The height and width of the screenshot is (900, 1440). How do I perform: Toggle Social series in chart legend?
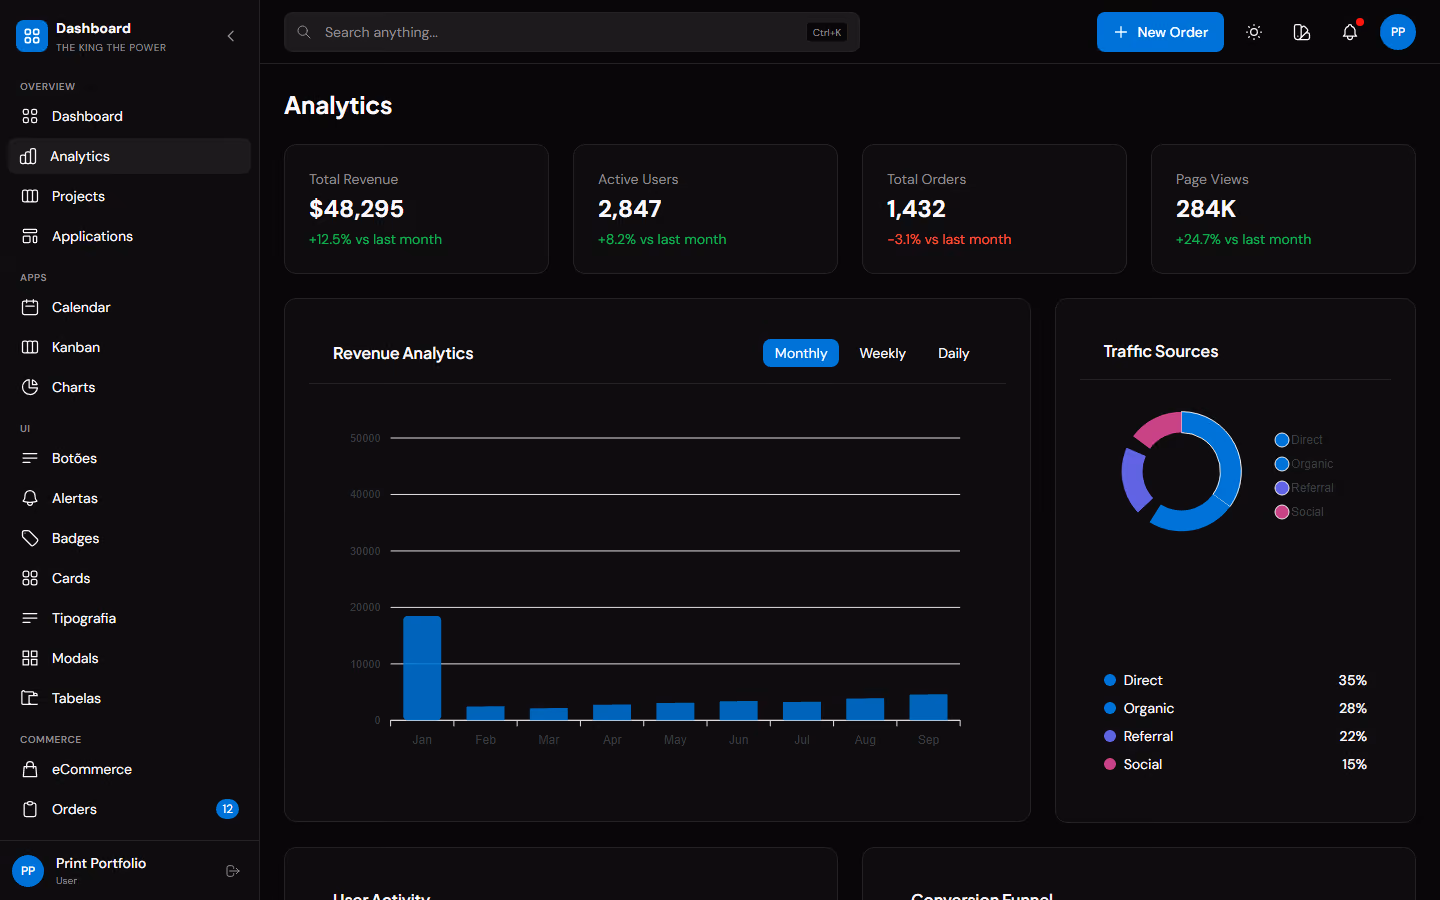point(1299,512)
